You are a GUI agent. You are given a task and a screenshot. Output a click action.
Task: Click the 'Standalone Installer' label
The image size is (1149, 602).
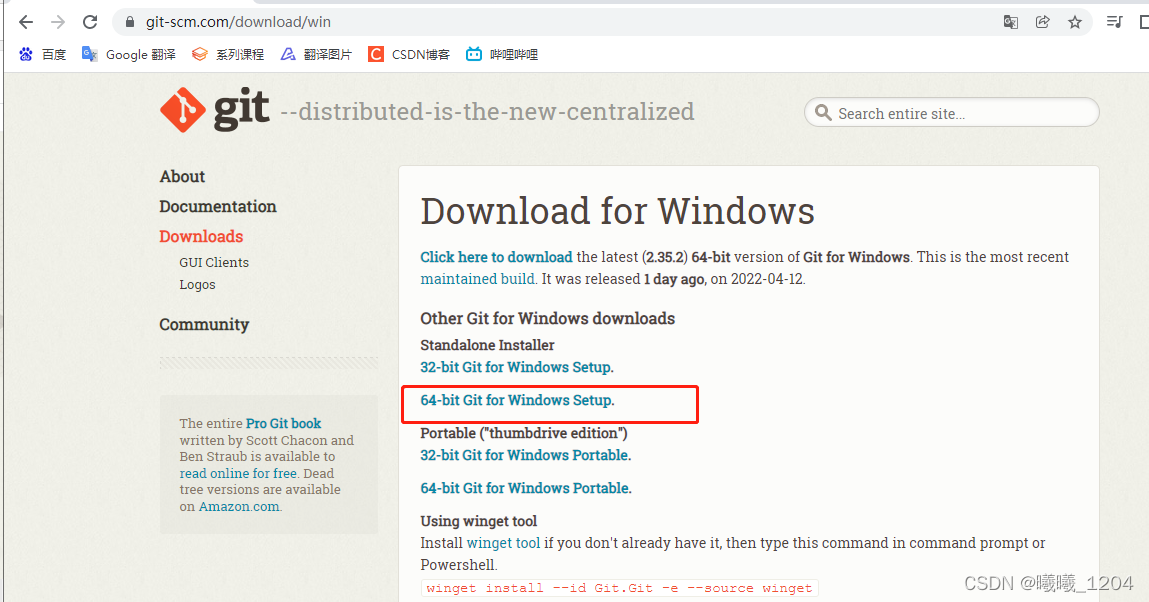pos(487,345)
